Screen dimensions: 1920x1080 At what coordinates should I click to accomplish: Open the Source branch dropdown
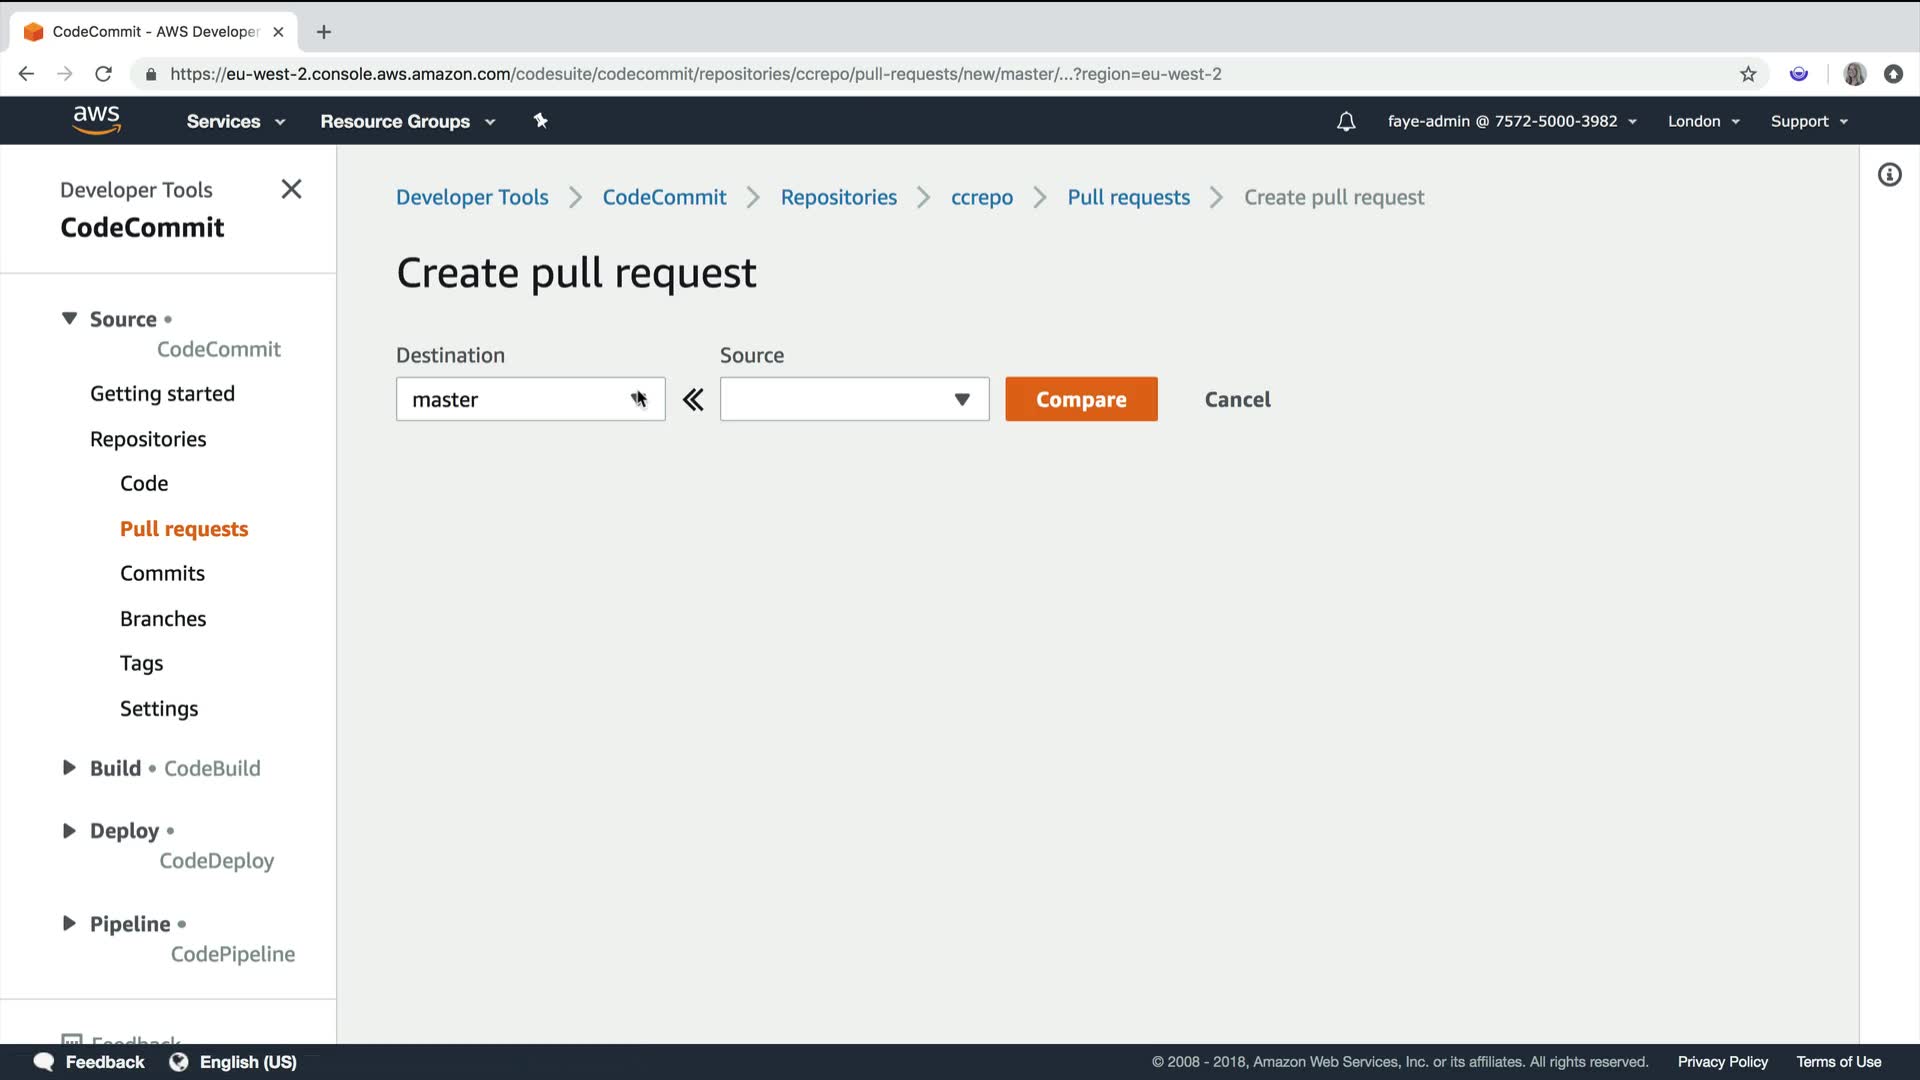(x=854, y=399)
